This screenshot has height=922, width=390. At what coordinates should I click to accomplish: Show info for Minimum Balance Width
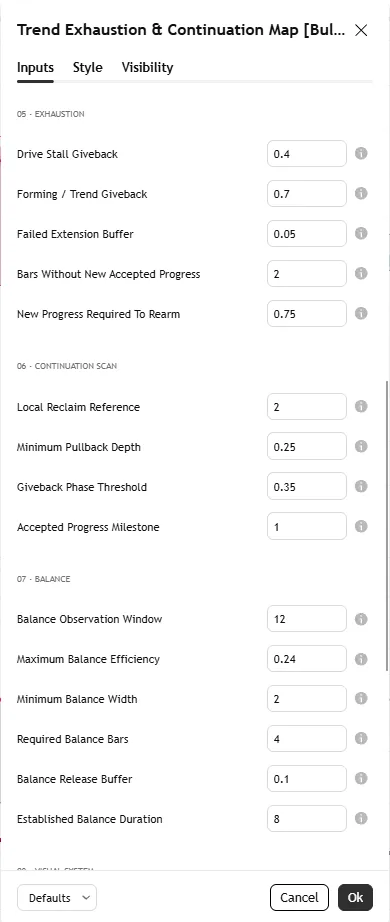point(361,699)
